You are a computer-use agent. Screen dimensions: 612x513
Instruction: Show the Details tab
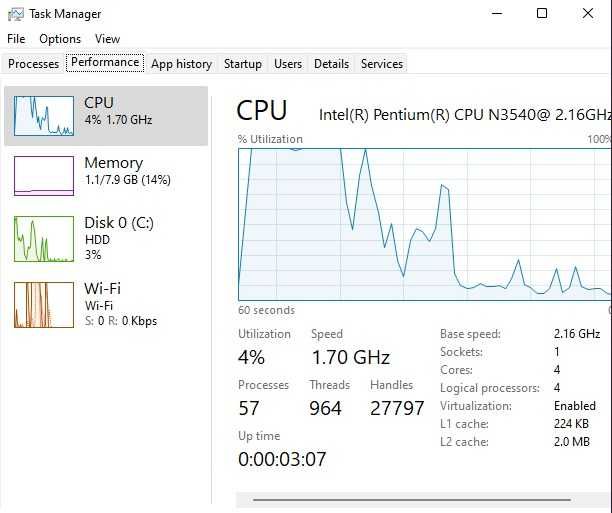(x=331, y=64)
